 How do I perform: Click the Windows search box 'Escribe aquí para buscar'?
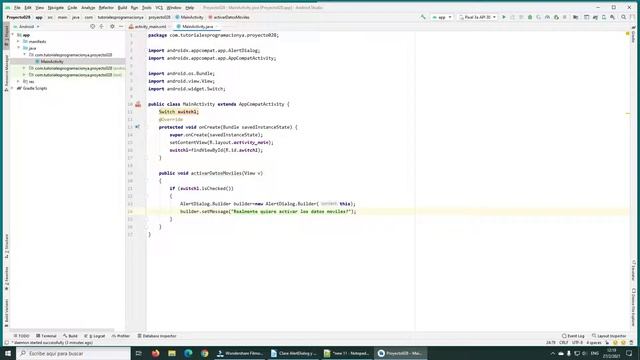click(x=73, y=353)
